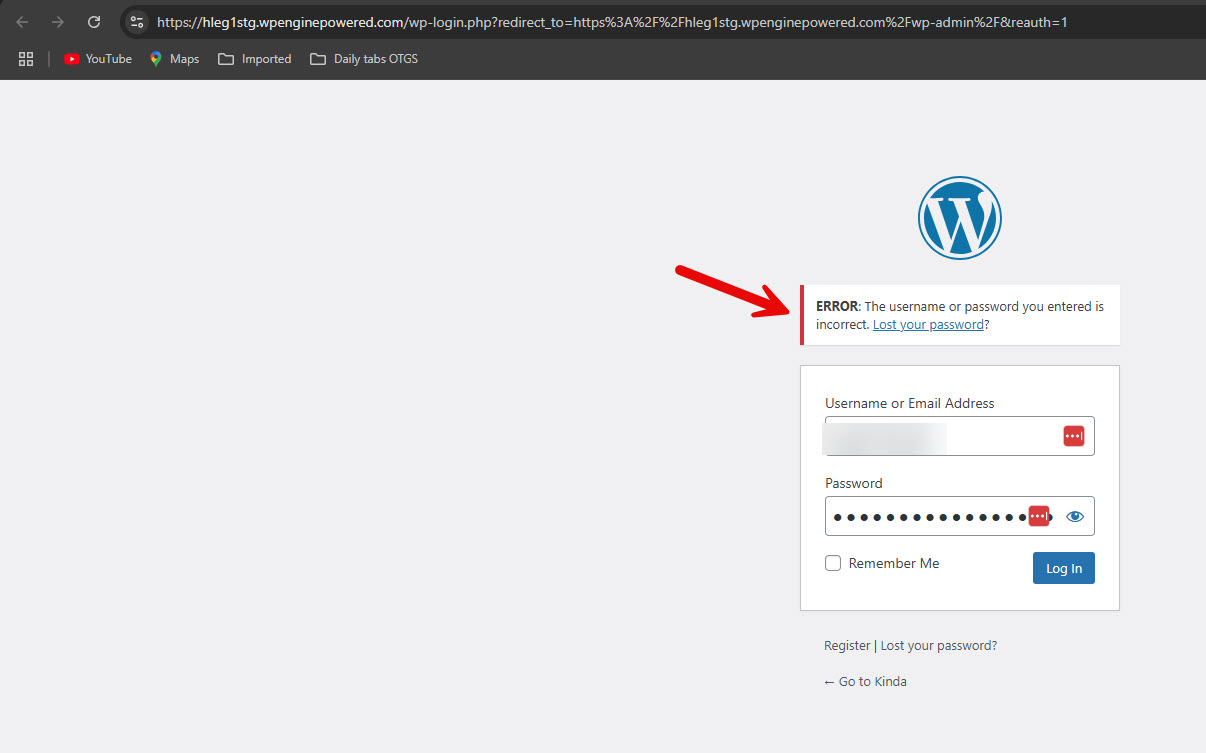
Task: Click password manager icon in password field
Action: (1039, 516)
